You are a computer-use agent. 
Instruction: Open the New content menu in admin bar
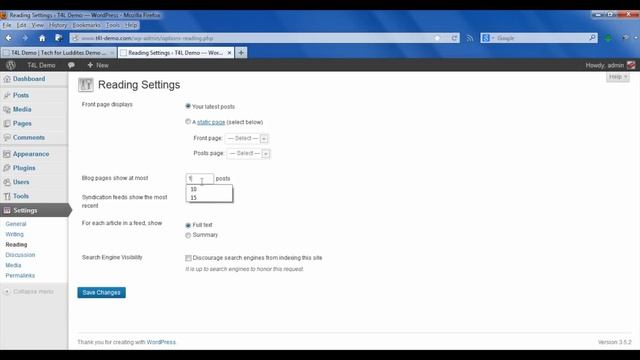click(98, 65)
